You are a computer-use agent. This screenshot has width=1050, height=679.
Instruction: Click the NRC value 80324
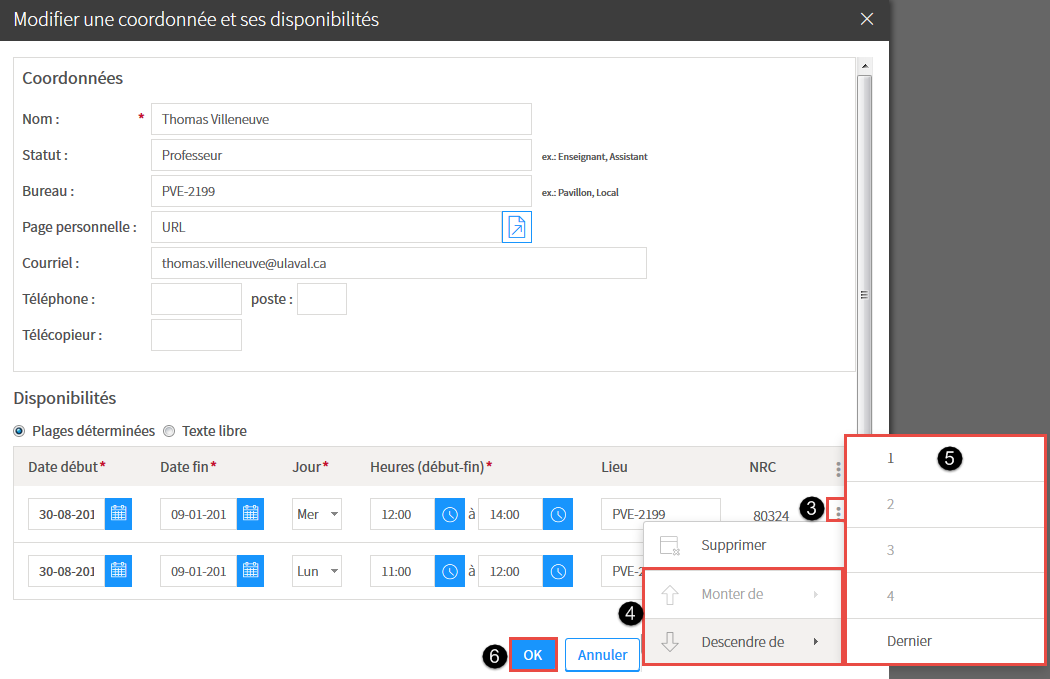771,516
